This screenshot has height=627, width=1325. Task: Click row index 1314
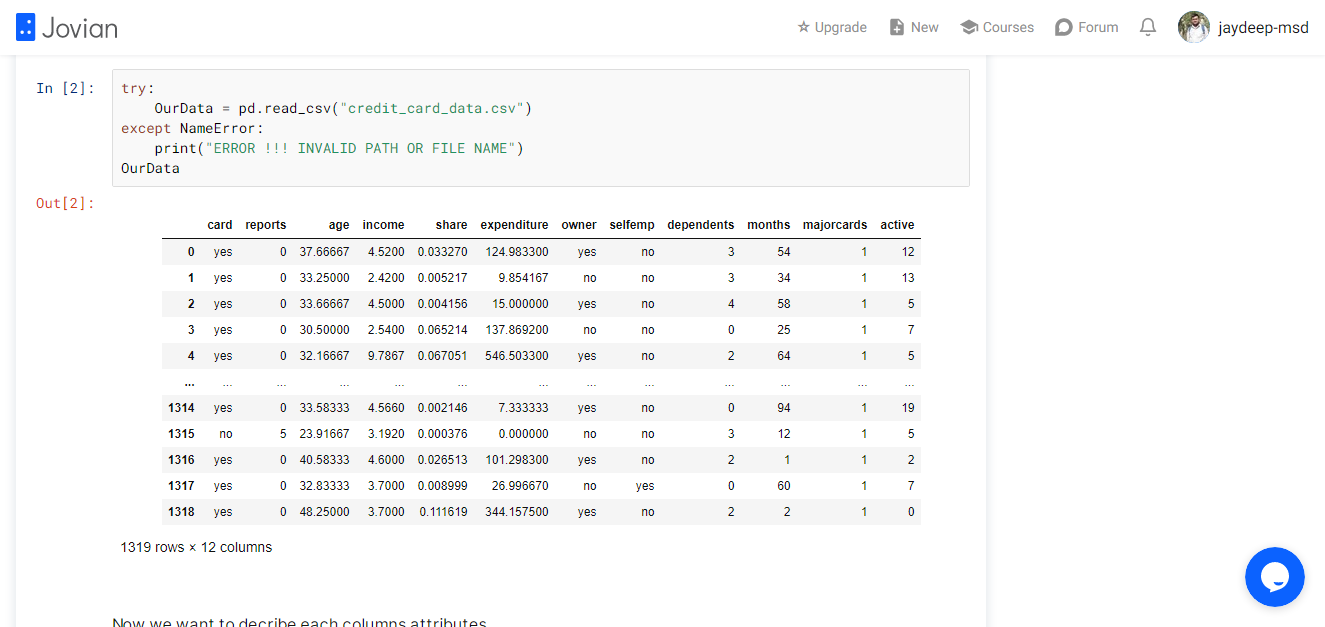point(182,408)
